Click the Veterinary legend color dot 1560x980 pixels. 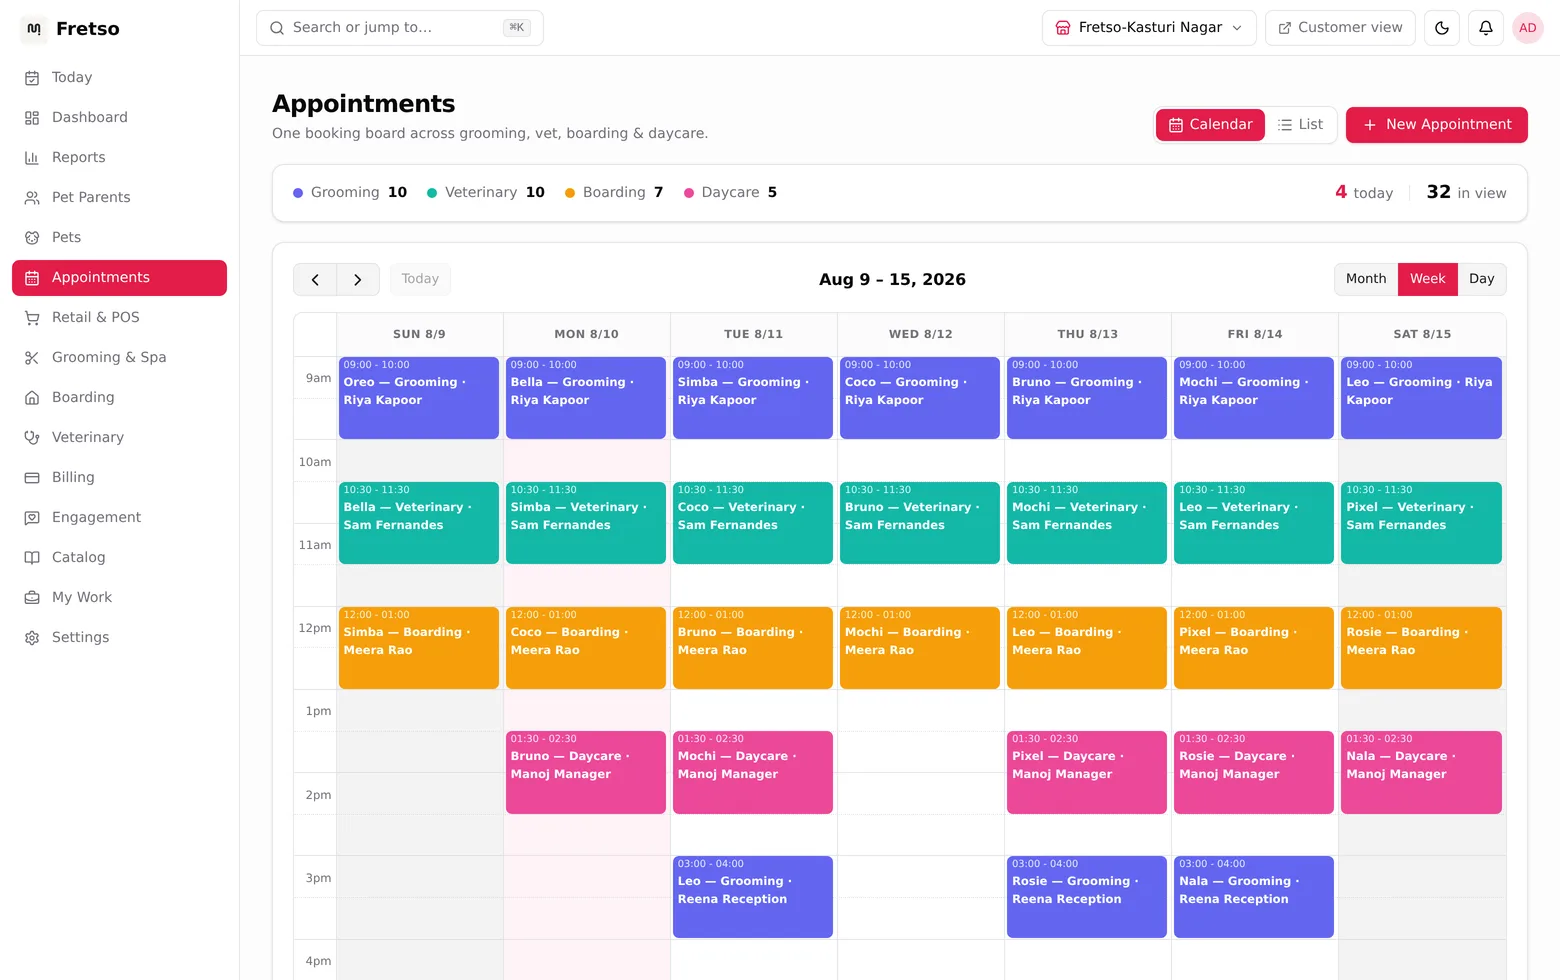pos(432,193)
